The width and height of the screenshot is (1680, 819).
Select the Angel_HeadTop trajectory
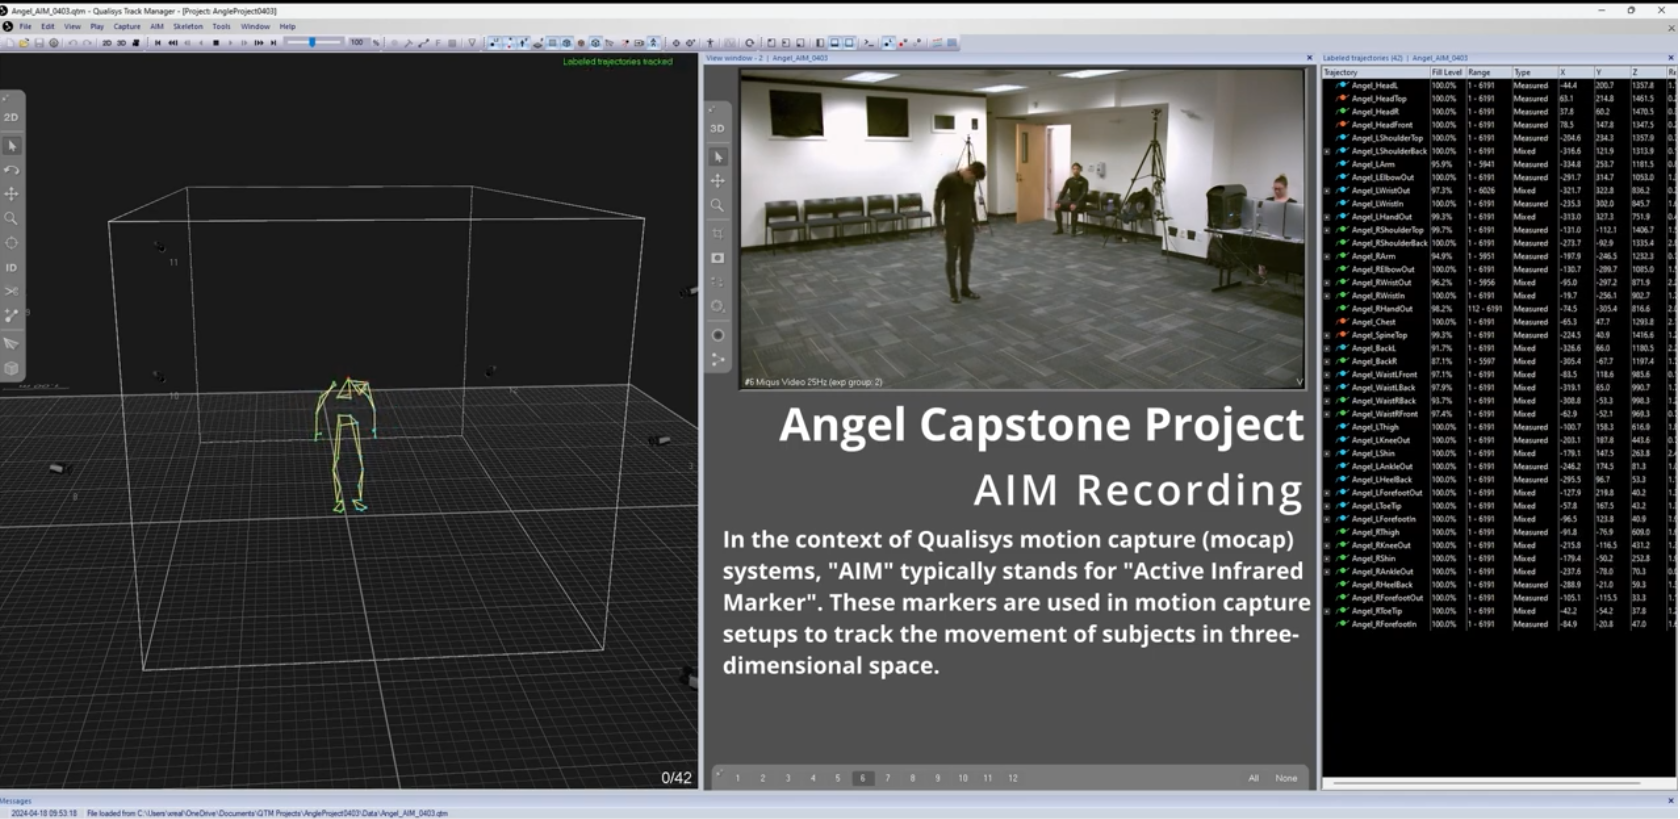click(x=1378, y=98)
